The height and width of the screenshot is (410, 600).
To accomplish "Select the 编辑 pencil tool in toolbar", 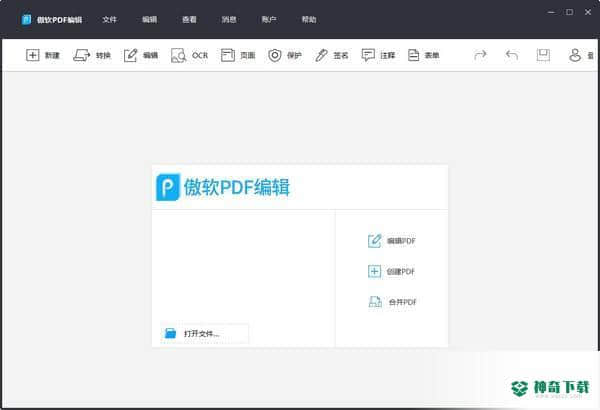I will pos(141,56).
